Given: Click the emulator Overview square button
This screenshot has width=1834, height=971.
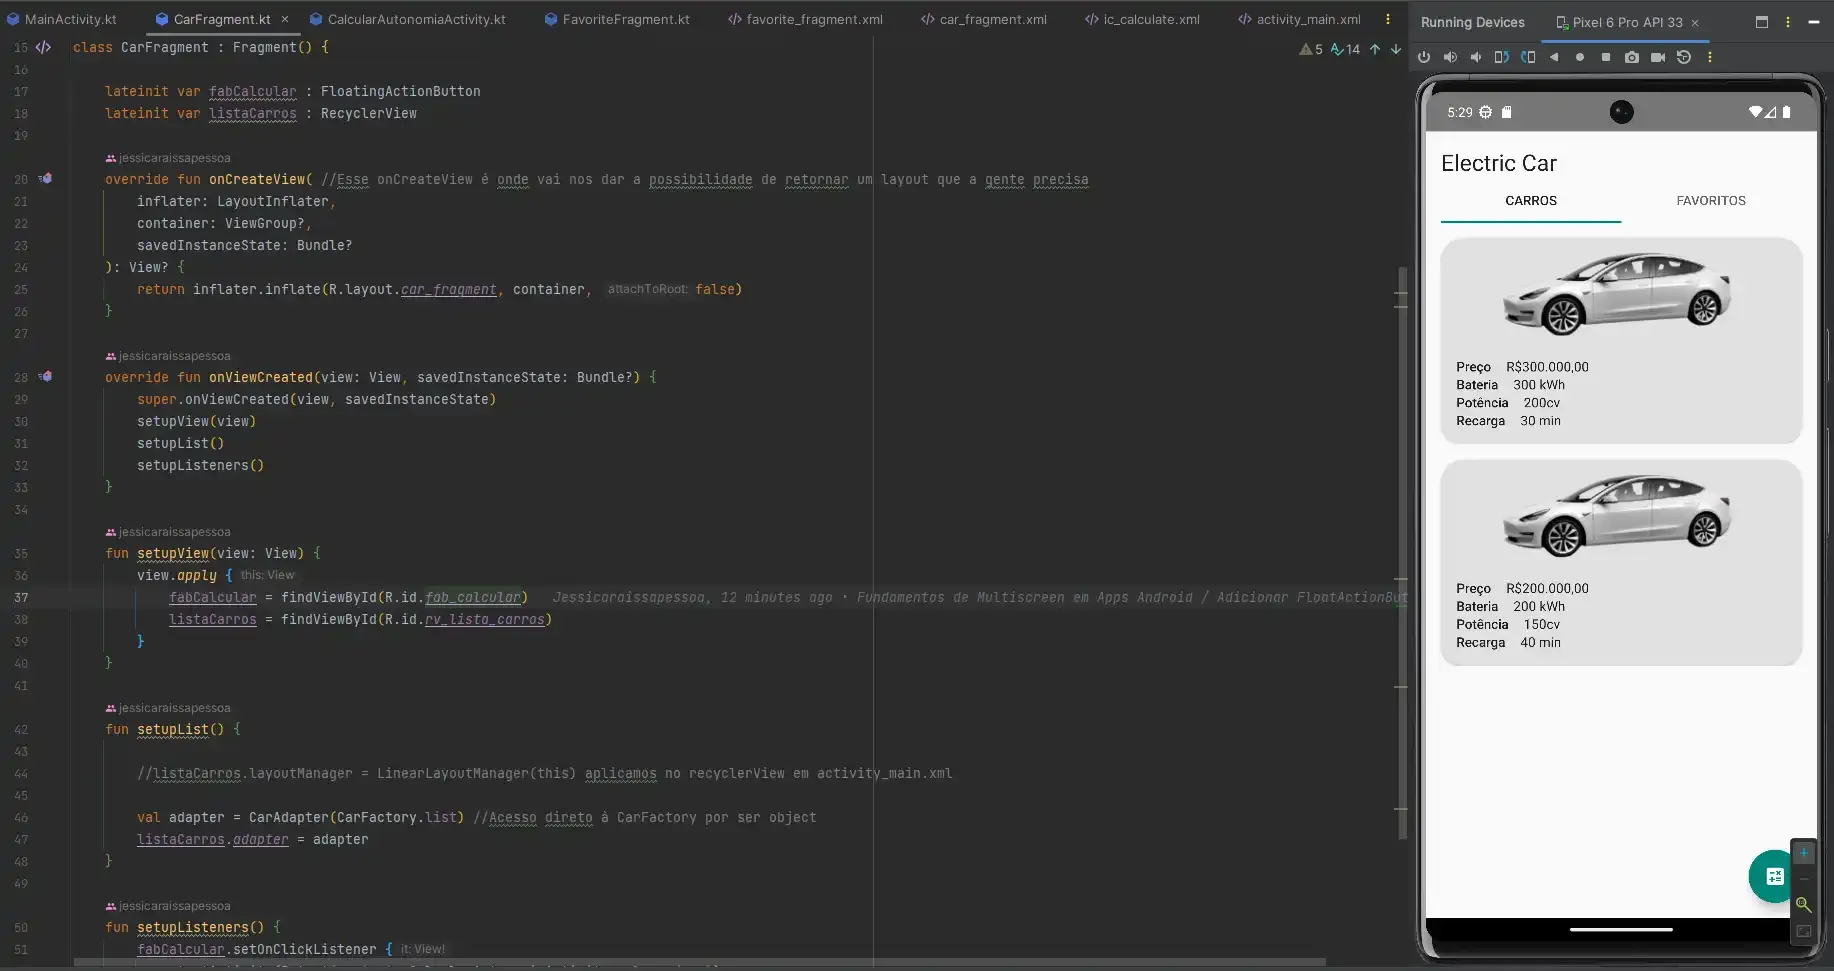Looking at the screenshot, I should pyautogui.click(x=1606, y=57).
